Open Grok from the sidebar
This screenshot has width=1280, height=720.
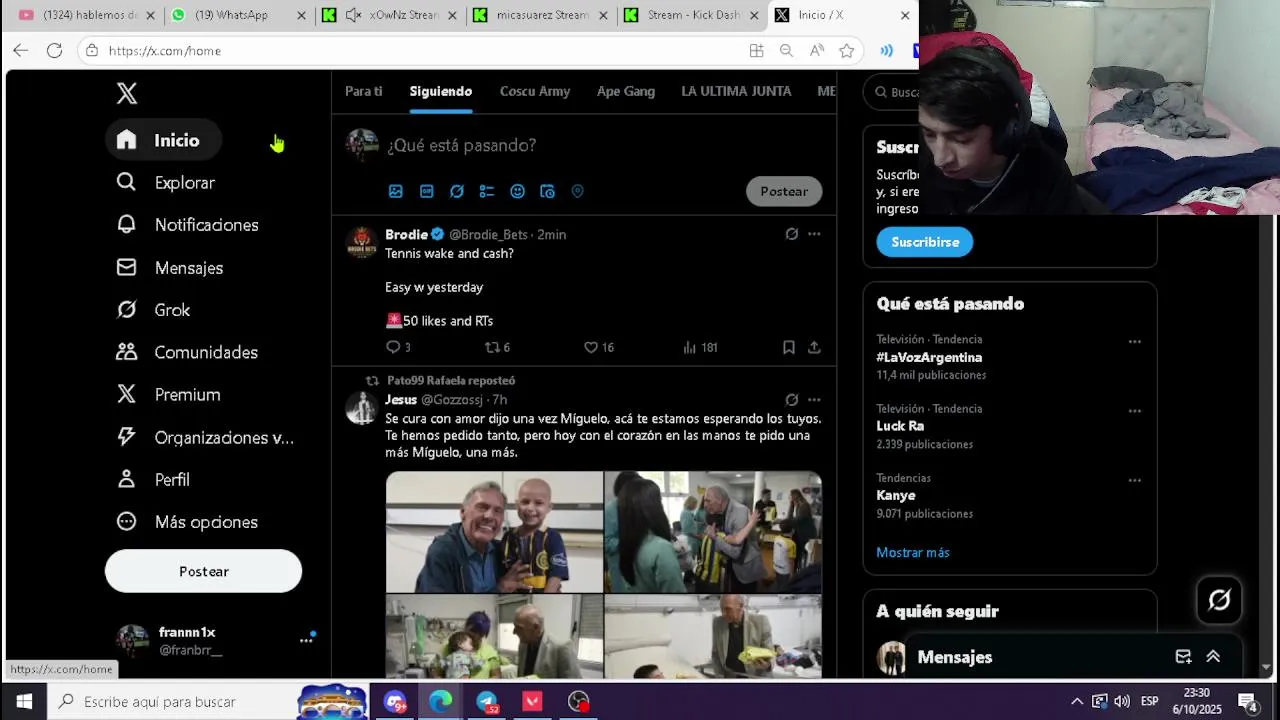pyautogui.click(x=154, y=310)
